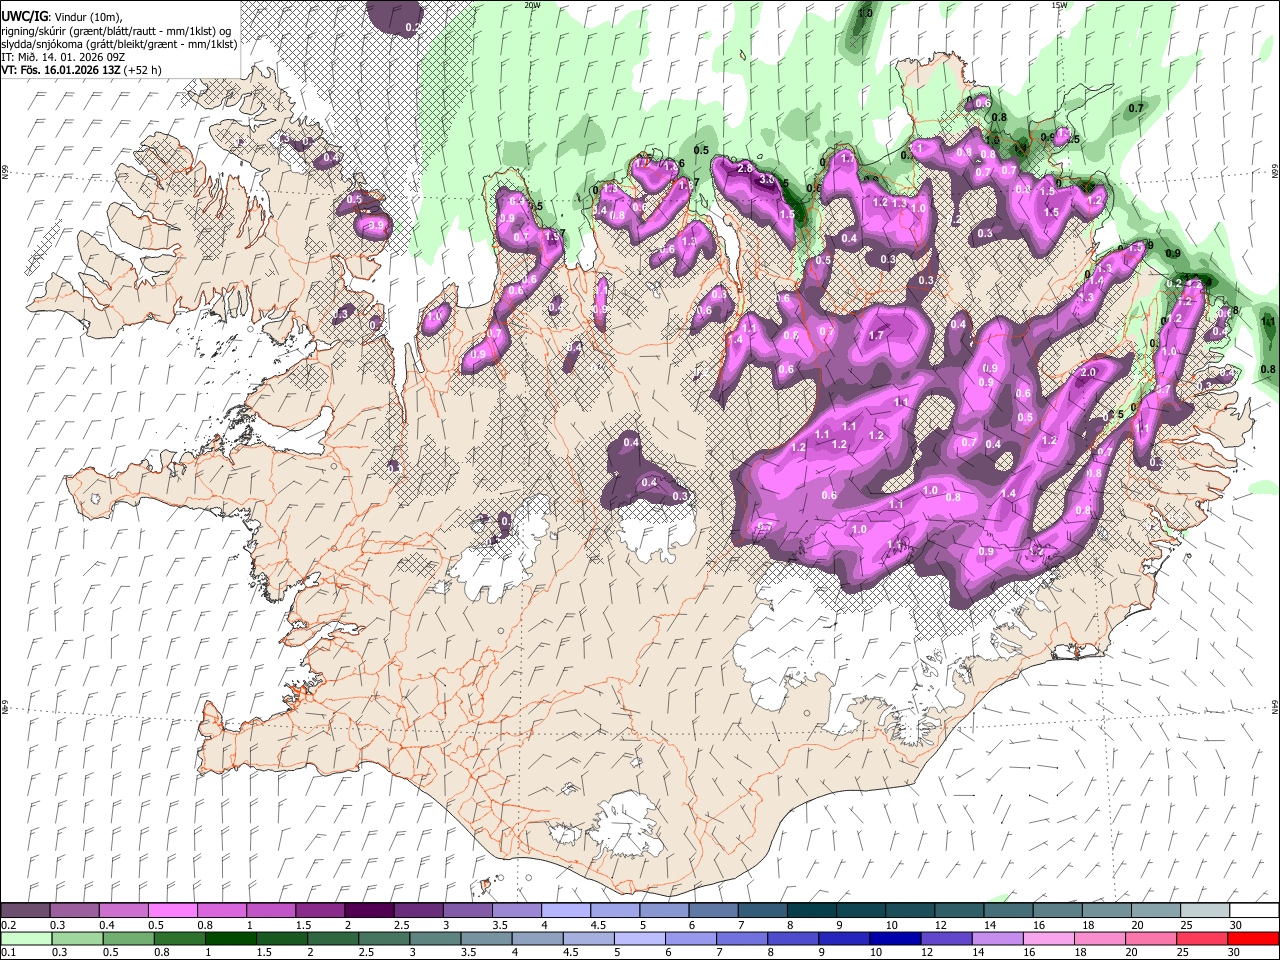Click the Vindur (10m) header label
Image resolution: width=1280 pixels, height=960 pixels.
click(x=87, y=17)
